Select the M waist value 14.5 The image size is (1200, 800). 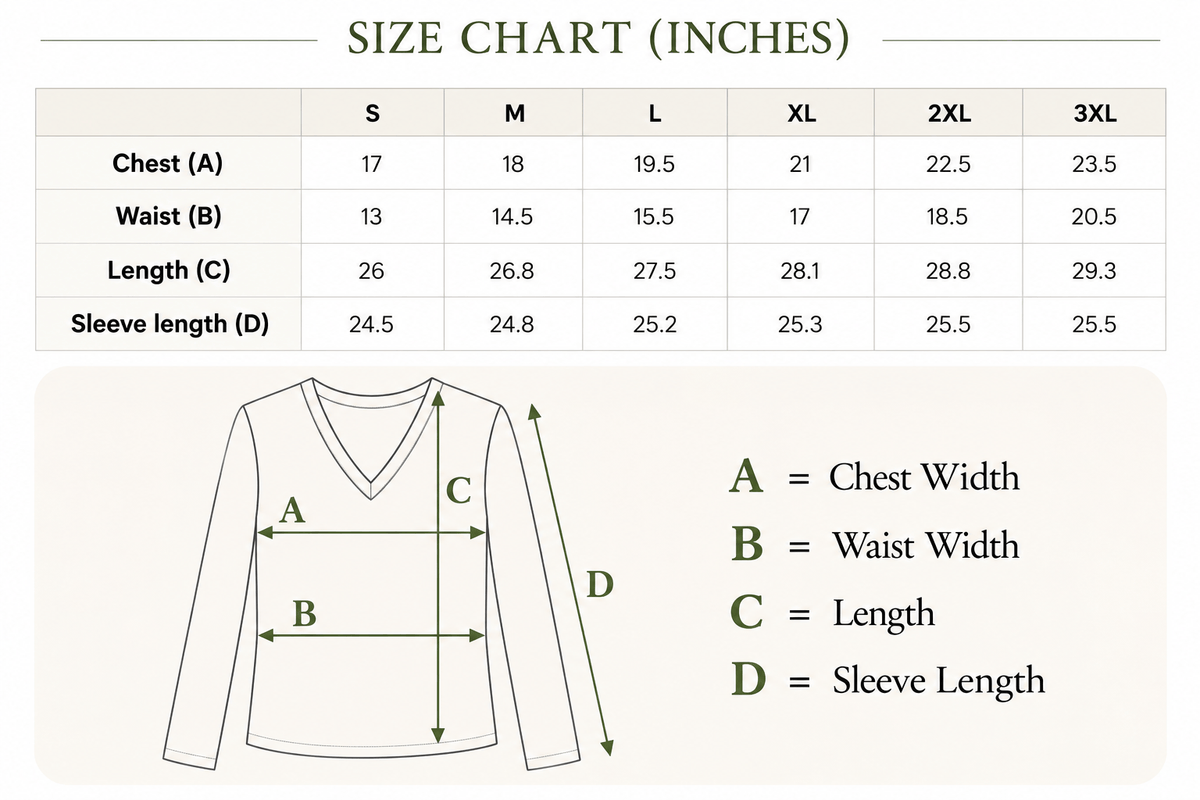(x=512, y=217)
